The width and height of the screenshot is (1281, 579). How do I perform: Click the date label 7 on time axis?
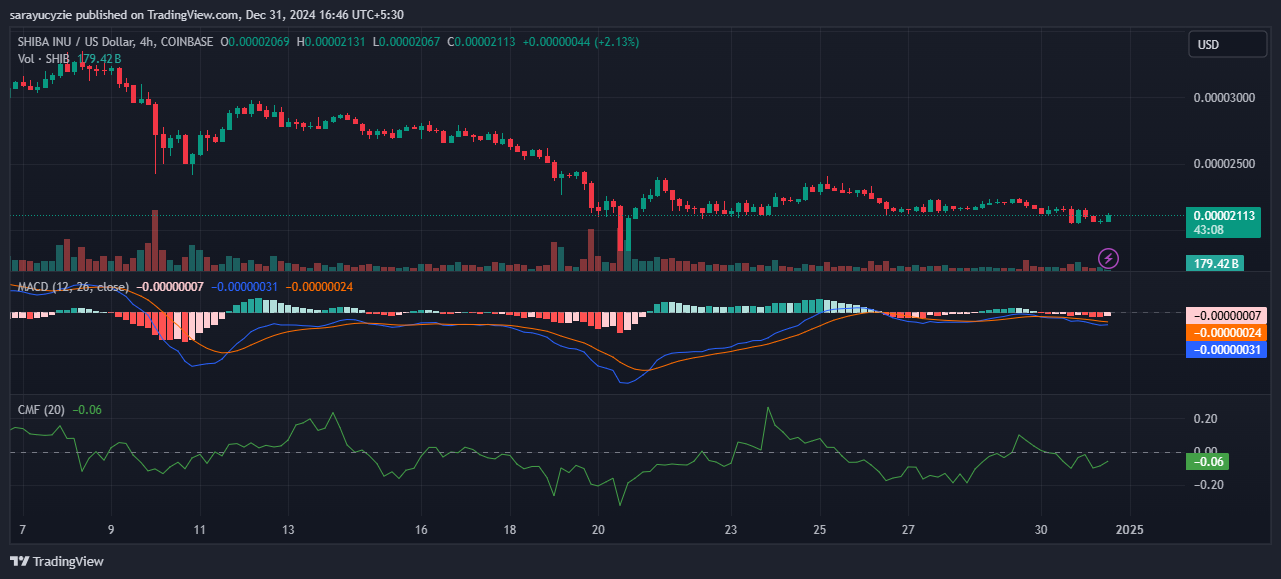point(22,529)
